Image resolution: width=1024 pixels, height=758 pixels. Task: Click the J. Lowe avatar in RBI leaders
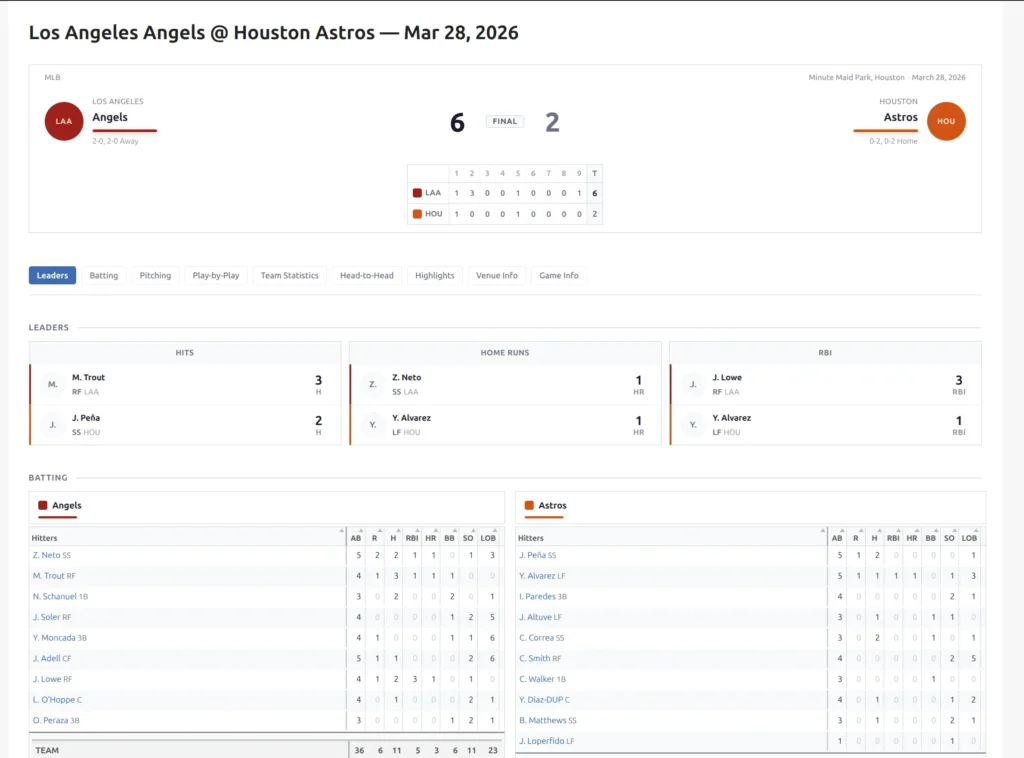point(693,385)
